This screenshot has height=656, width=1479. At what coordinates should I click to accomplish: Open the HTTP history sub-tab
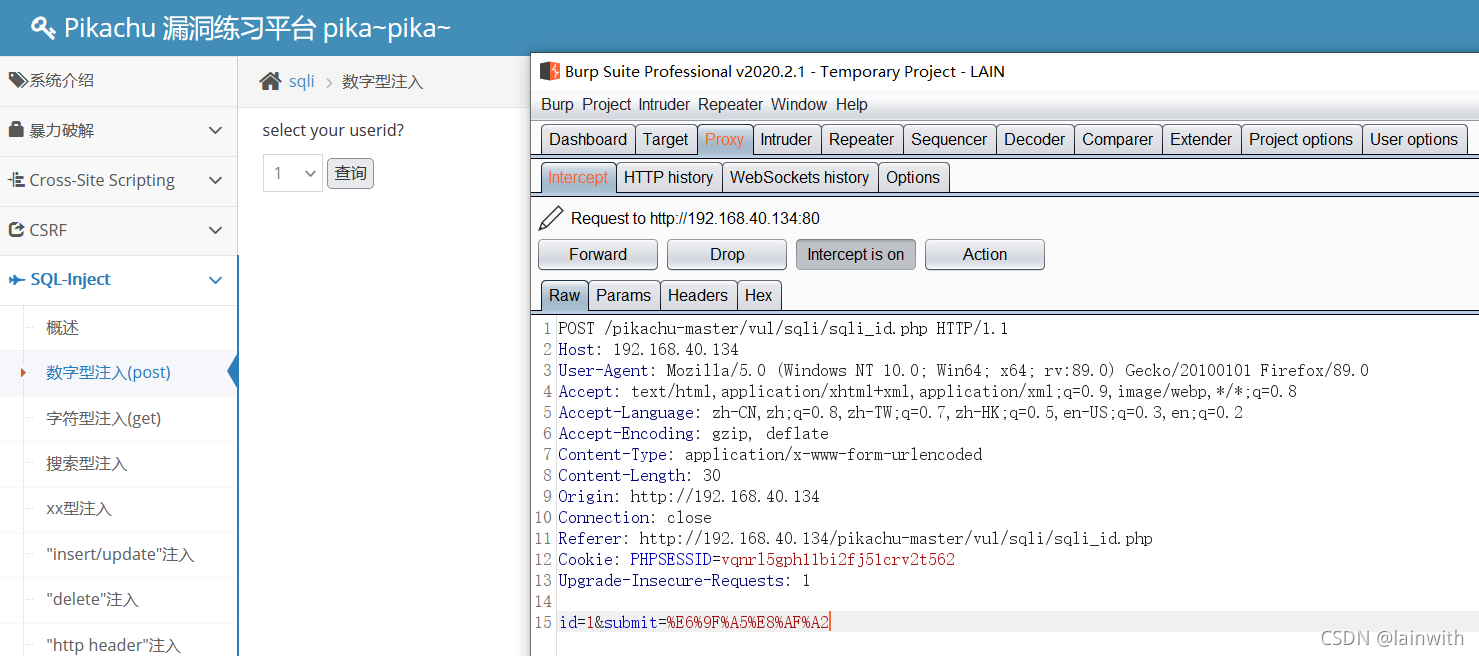point(669,177)
